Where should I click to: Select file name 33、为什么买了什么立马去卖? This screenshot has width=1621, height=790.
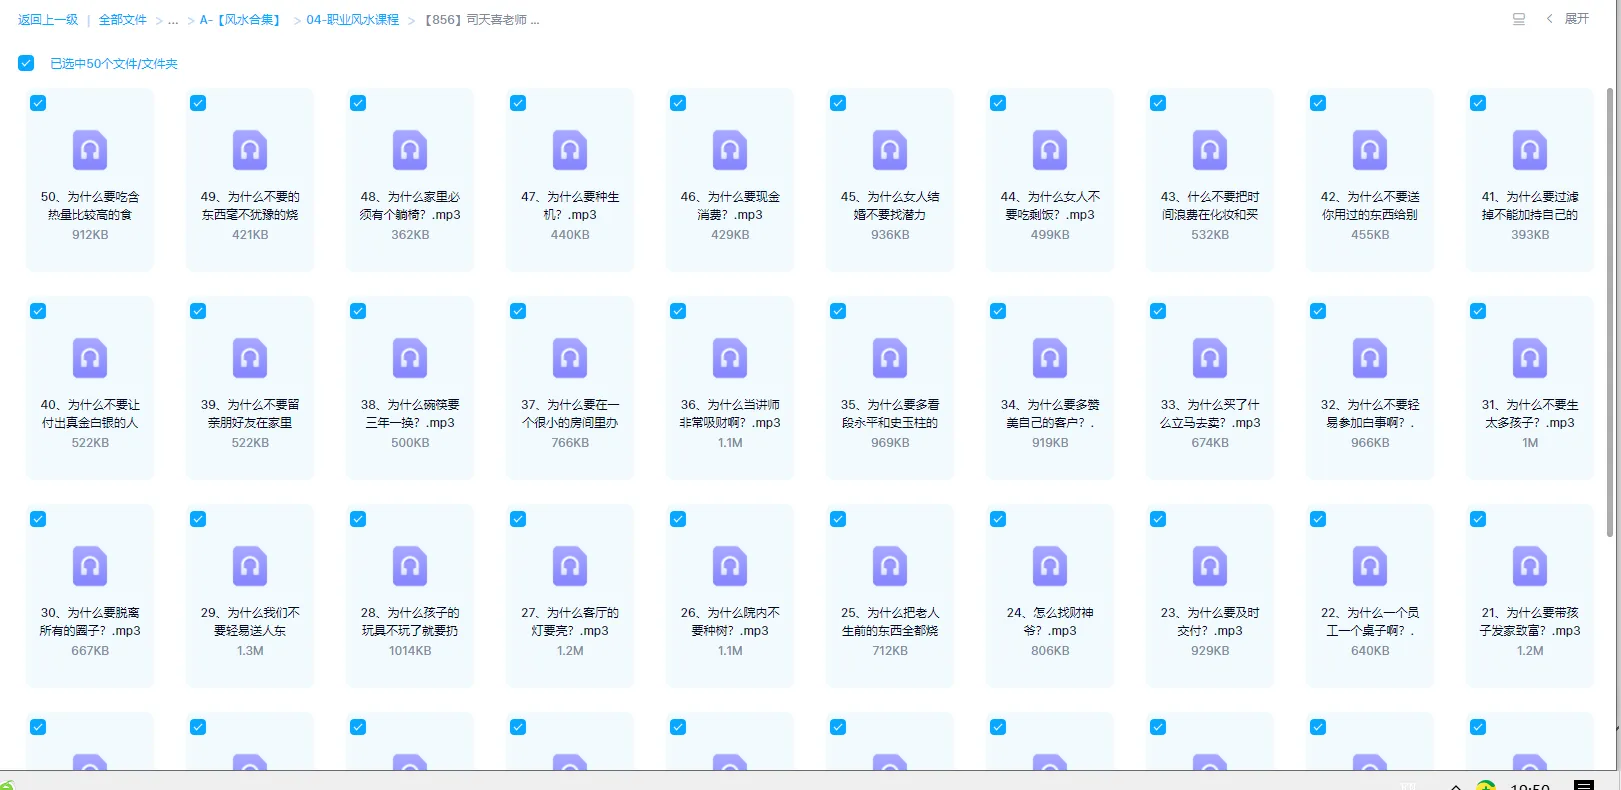(1210, 414)
